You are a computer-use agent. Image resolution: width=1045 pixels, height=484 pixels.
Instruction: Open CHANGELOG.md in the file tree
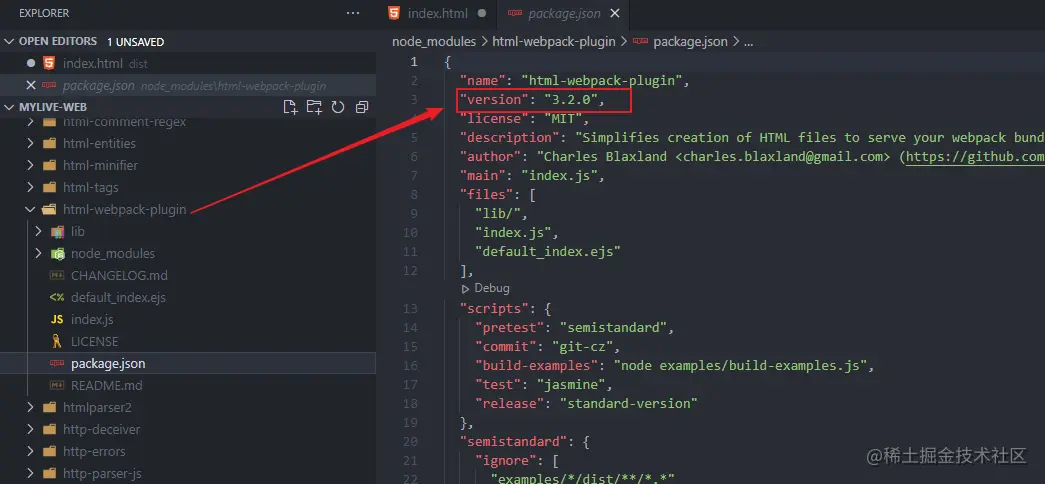119,276
